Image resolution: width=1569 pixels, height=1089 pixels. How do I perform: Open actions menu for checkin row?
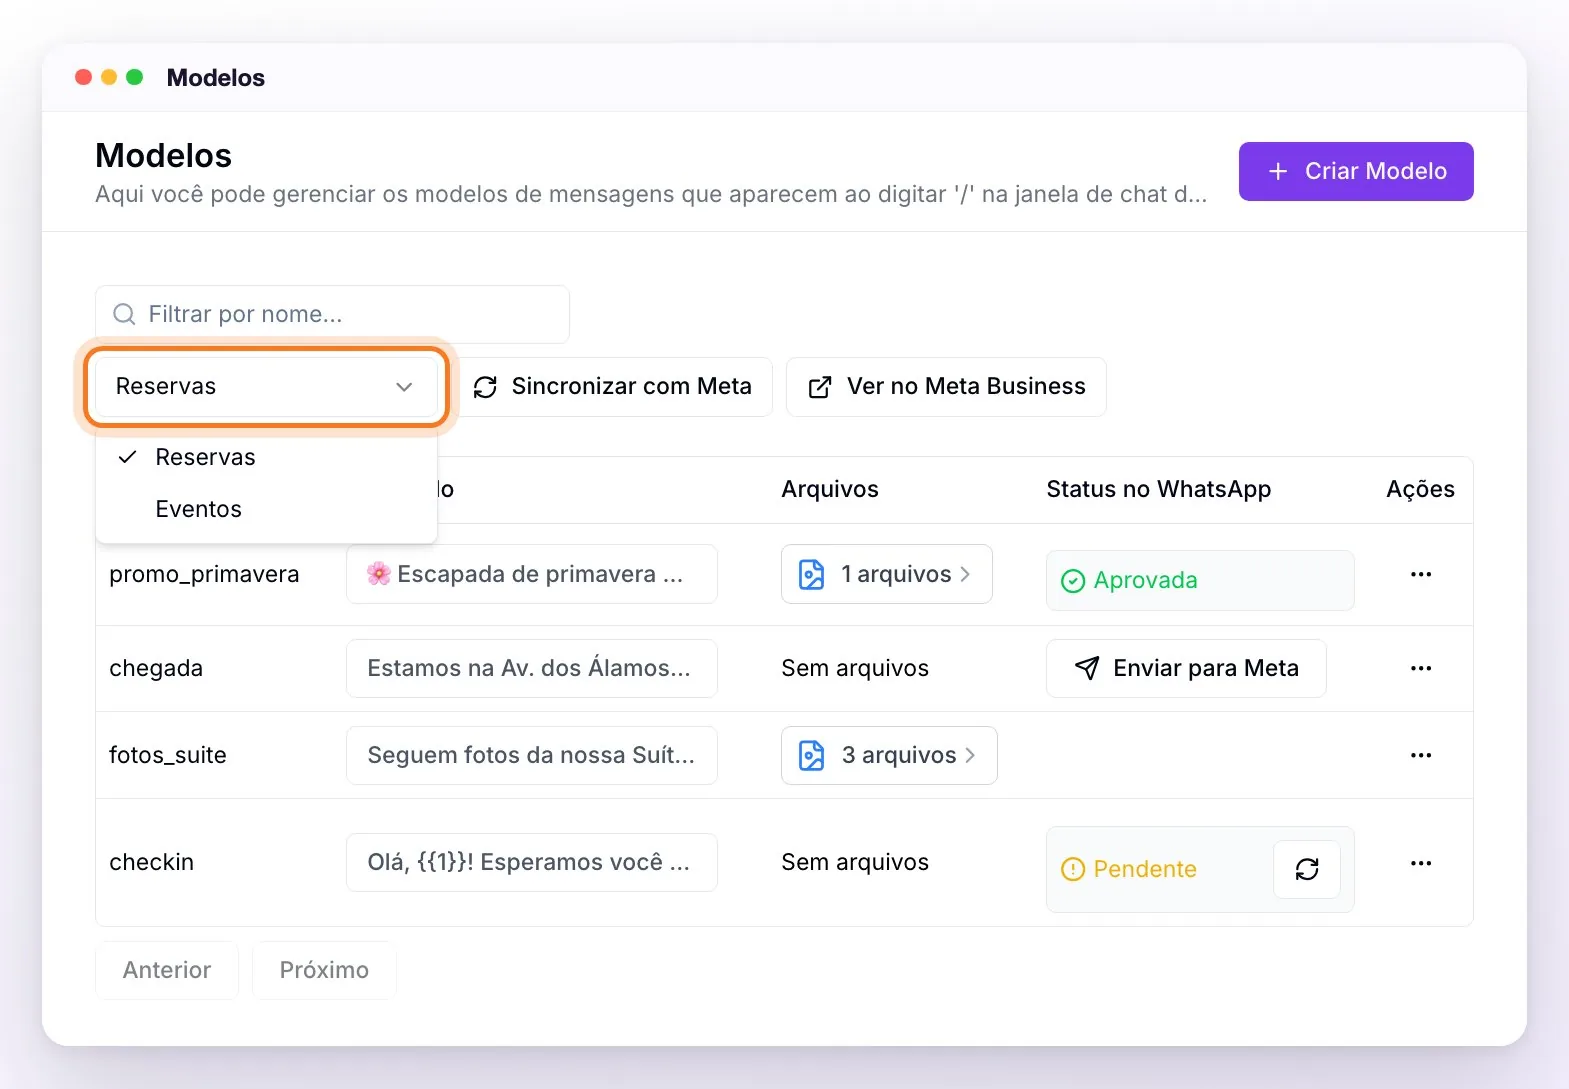[x=1420, y=862]
